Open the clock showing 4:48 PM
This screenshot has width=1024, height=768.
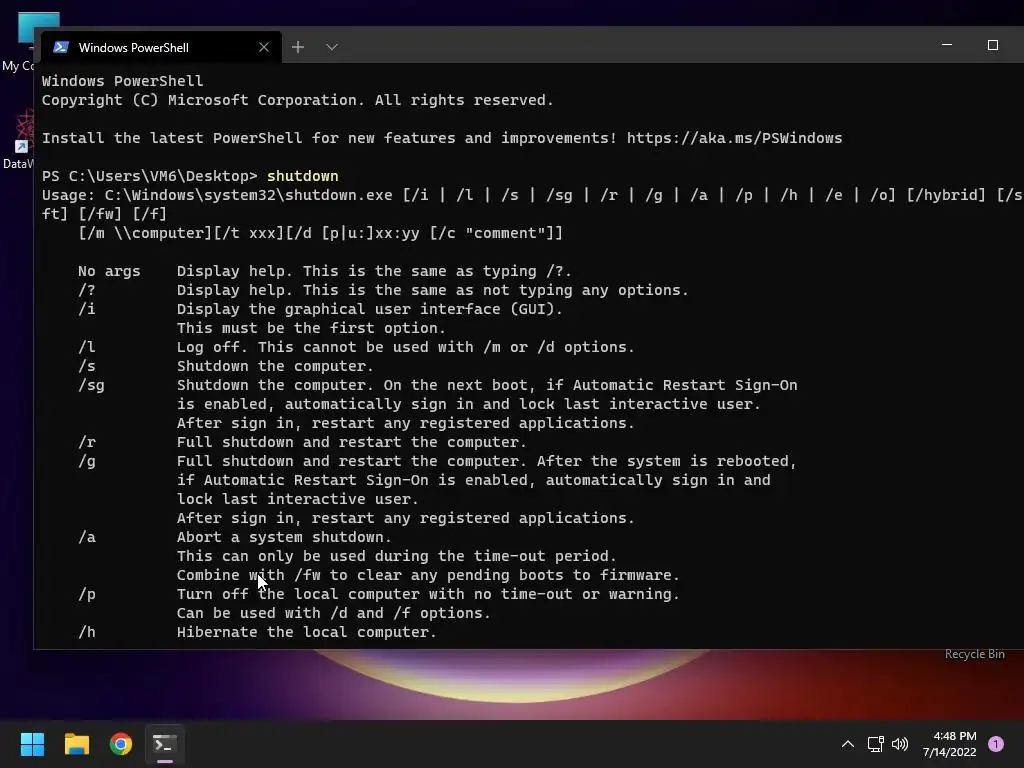(950, 744)
